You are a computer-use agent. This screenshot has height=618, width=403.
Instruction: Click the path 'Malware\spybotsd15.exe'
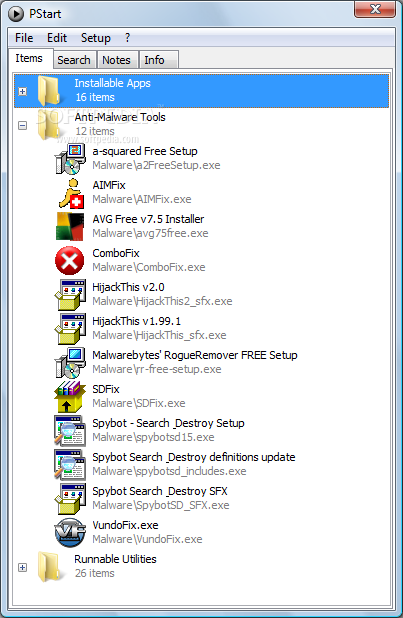153,437
